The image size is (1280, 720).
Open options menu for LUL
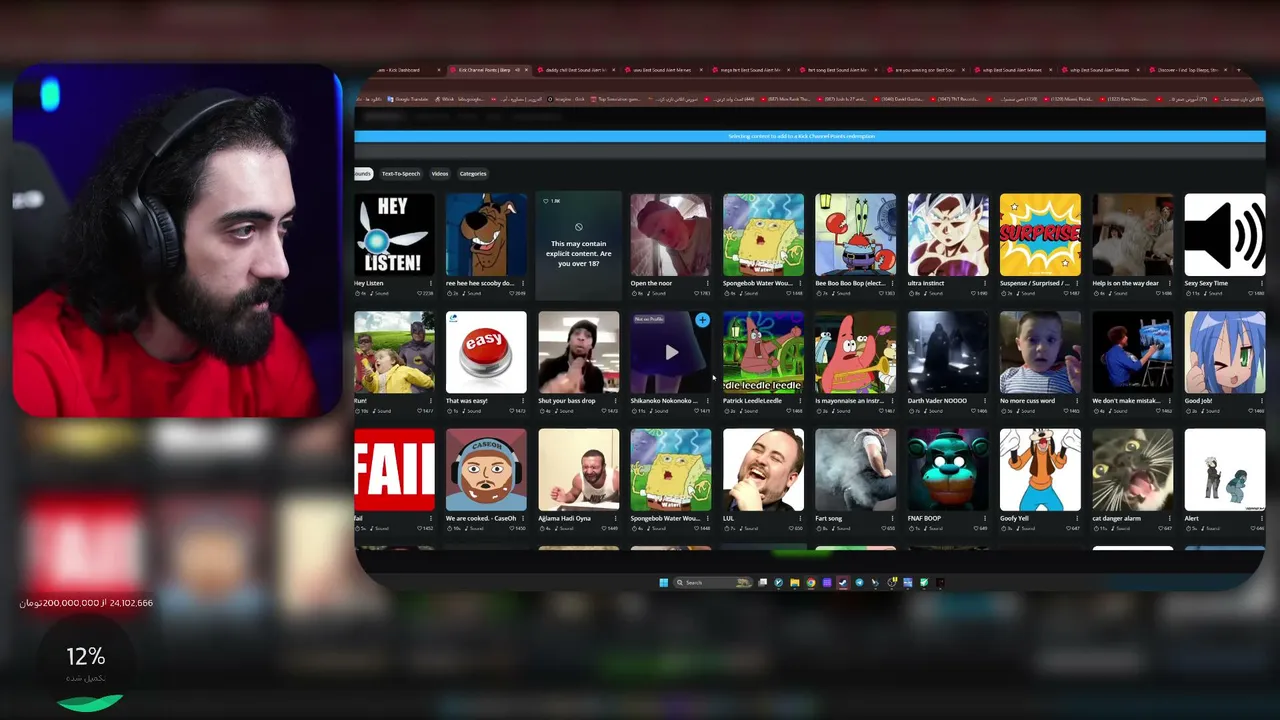click(800, 518)
